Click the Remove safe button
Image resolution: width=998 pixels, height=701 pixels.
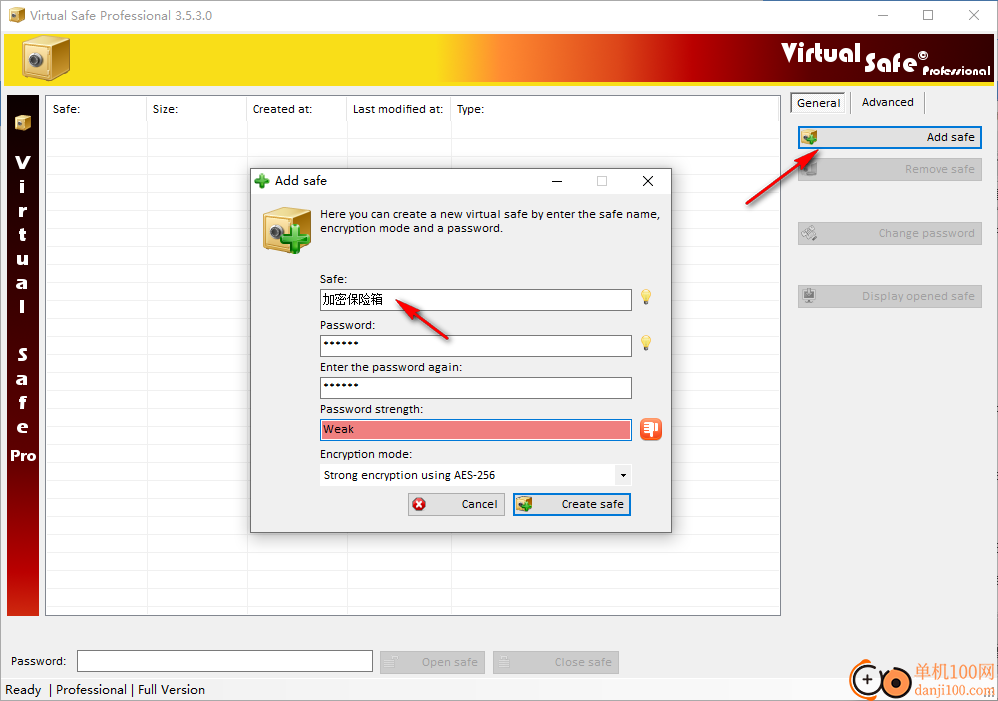pos(890,169)
